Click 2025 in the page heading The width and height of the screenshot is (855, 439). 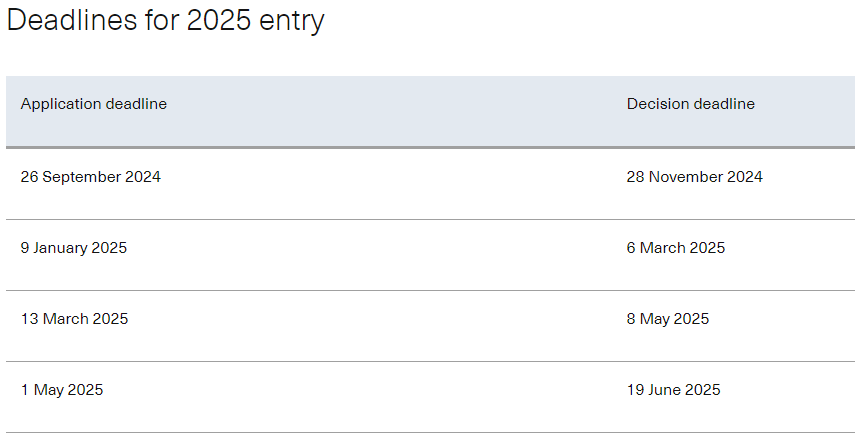pyautogui.click(x=219, y=20)
